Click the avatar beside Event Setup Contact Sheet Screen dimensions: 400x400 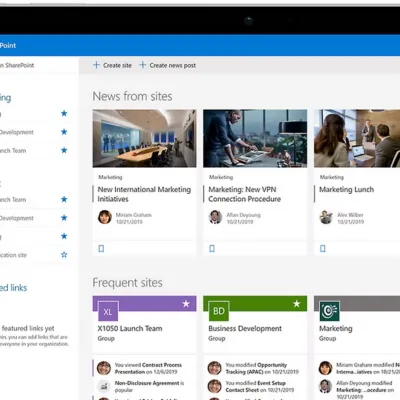[x=215, y=386]
